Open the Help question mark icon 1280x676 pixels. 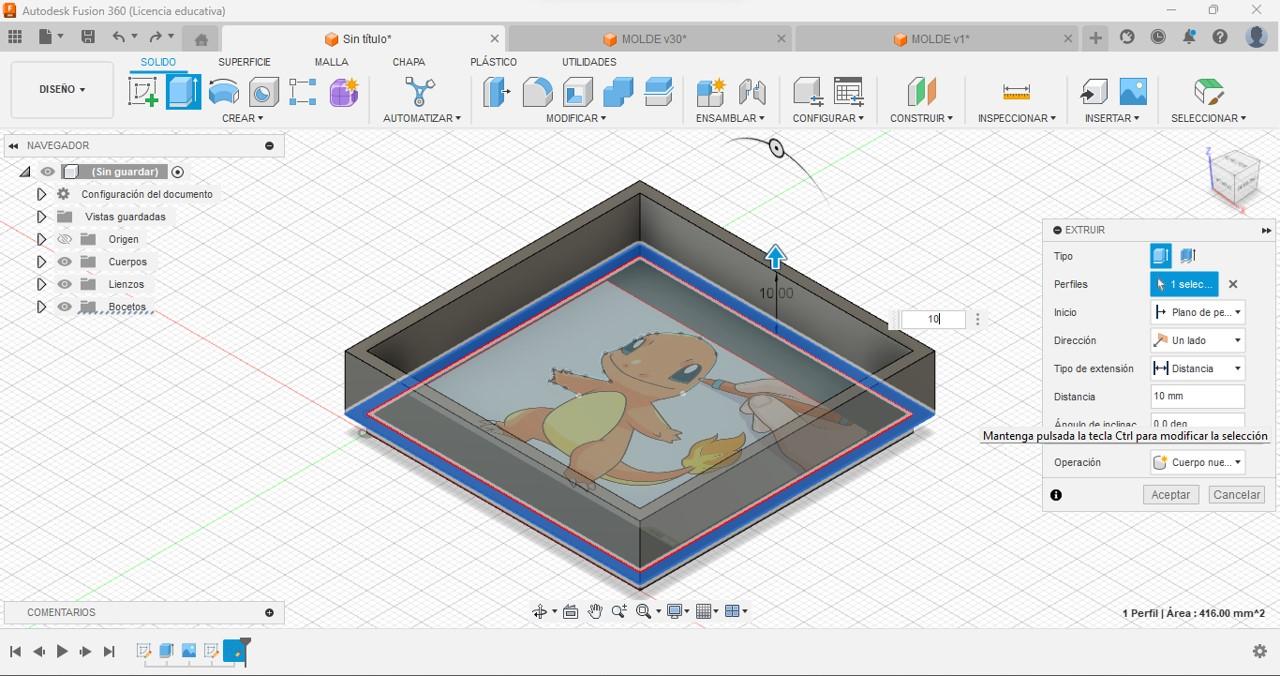pos(1220,37)
